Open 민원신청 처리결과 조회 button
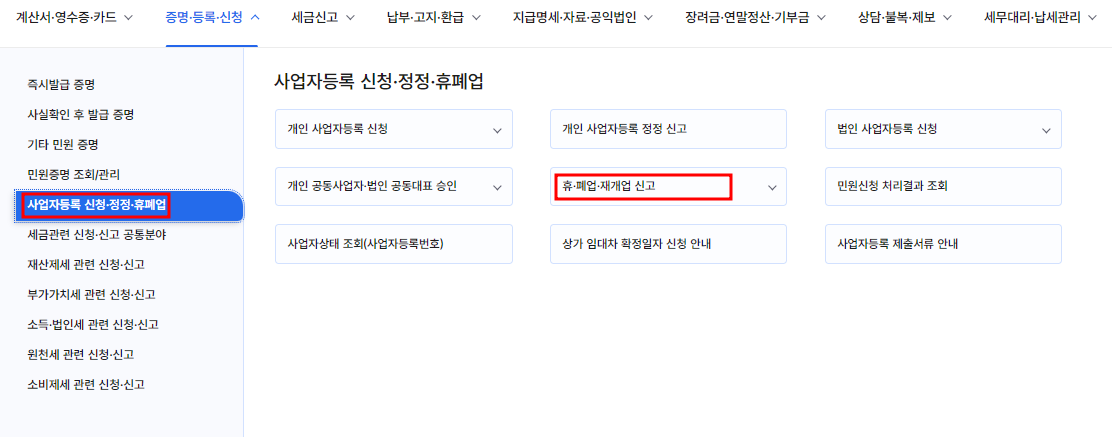The height and width of the screenshot is (437, 1112). pyautogui.click(x=943, y=187)
